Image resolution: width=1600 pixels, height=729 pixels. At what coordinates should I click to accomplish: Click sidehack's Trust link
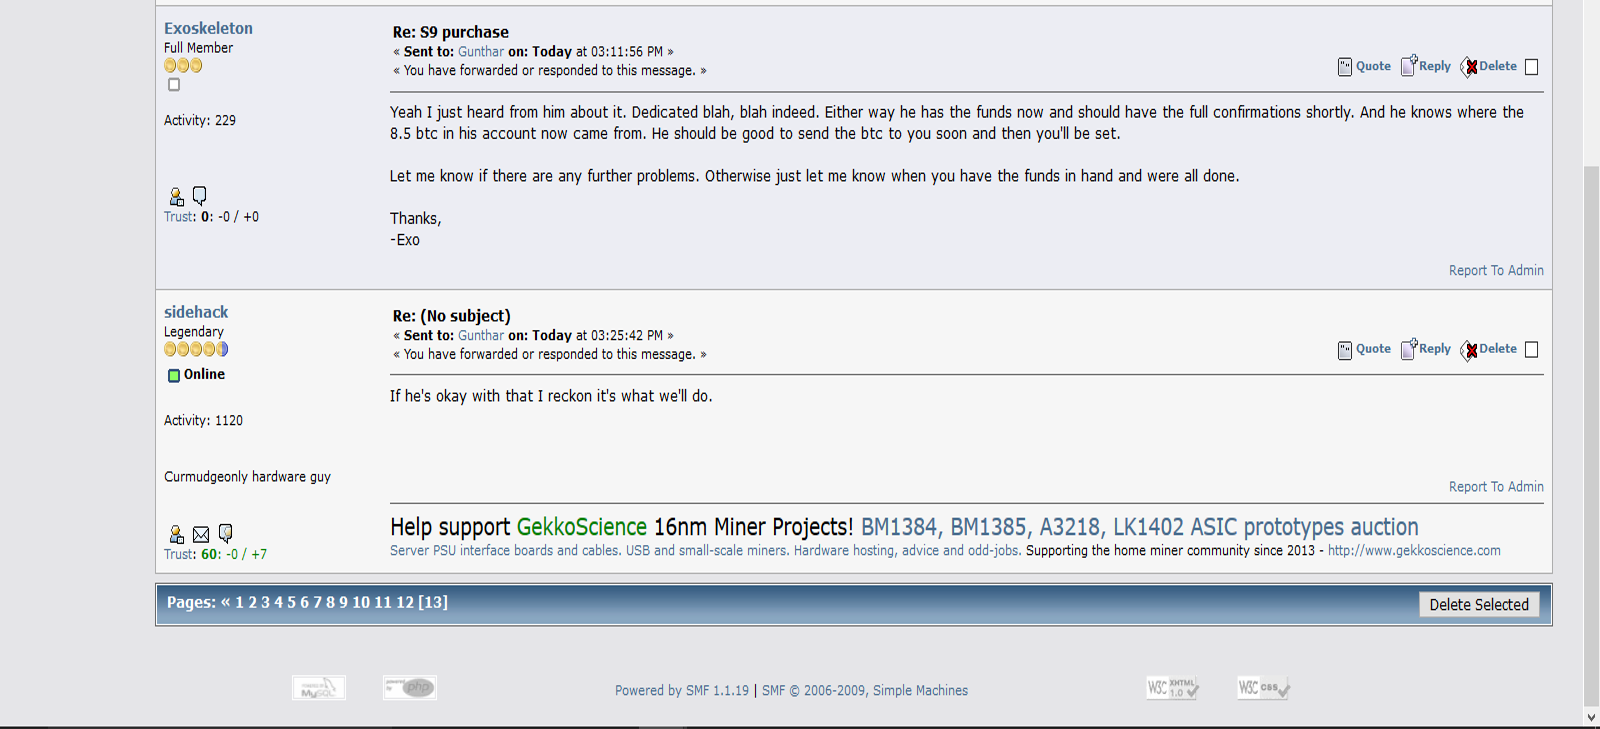[x=179, y=554]
